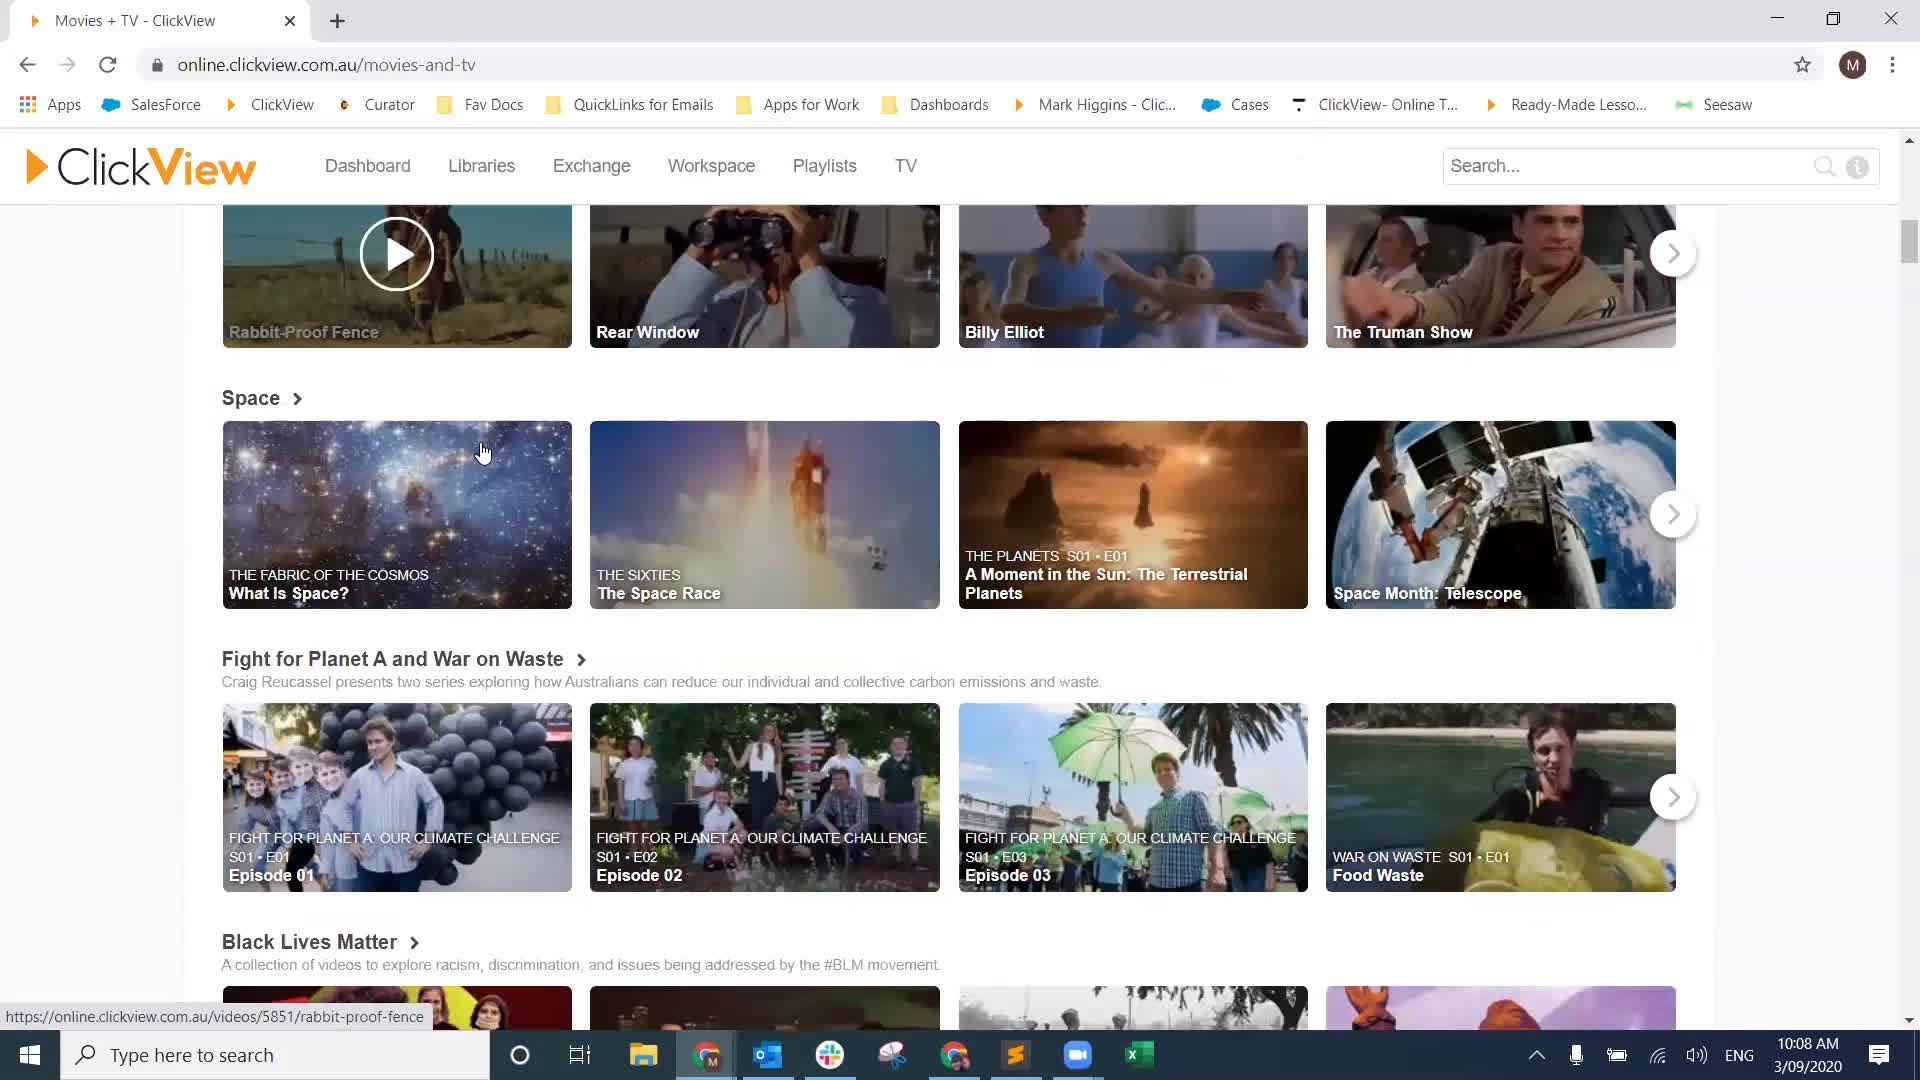
Task: Show next videos in Fight for Planet A row
Action: [1673, 798]
